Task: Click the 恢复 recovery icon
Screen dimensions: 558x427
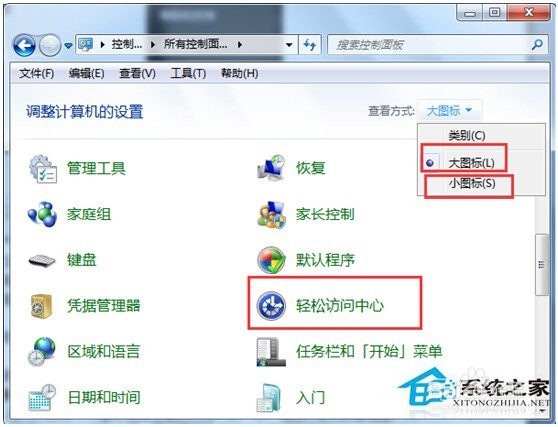Action: click(271, 168)
